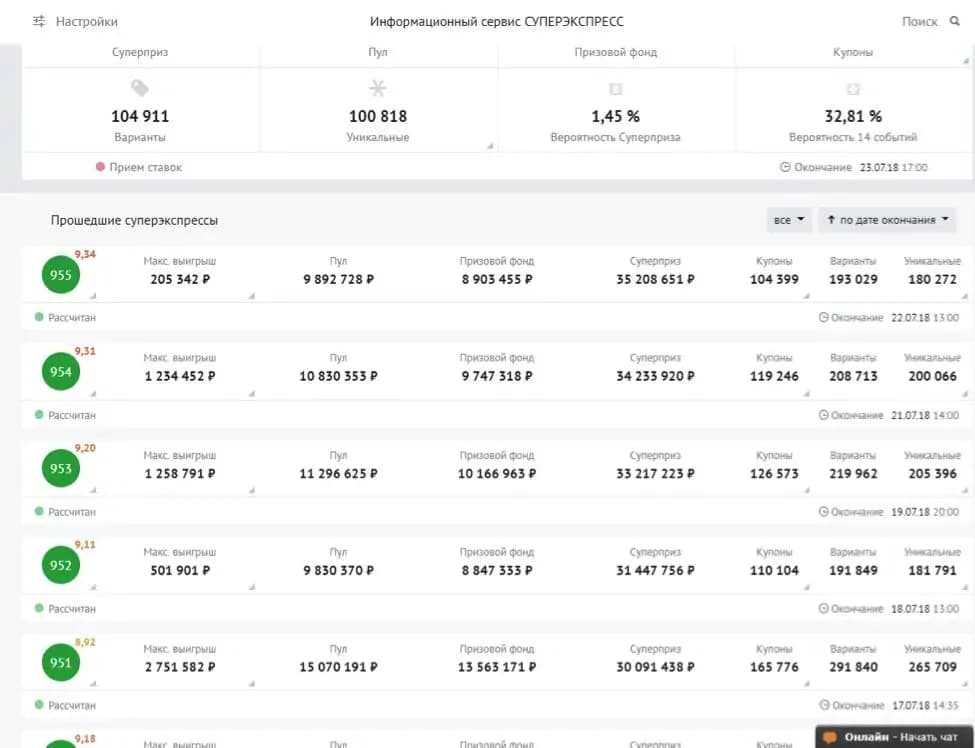Click the 104 911 Варианты value
This screenshot has height=748, width=975.
point(140,116)
